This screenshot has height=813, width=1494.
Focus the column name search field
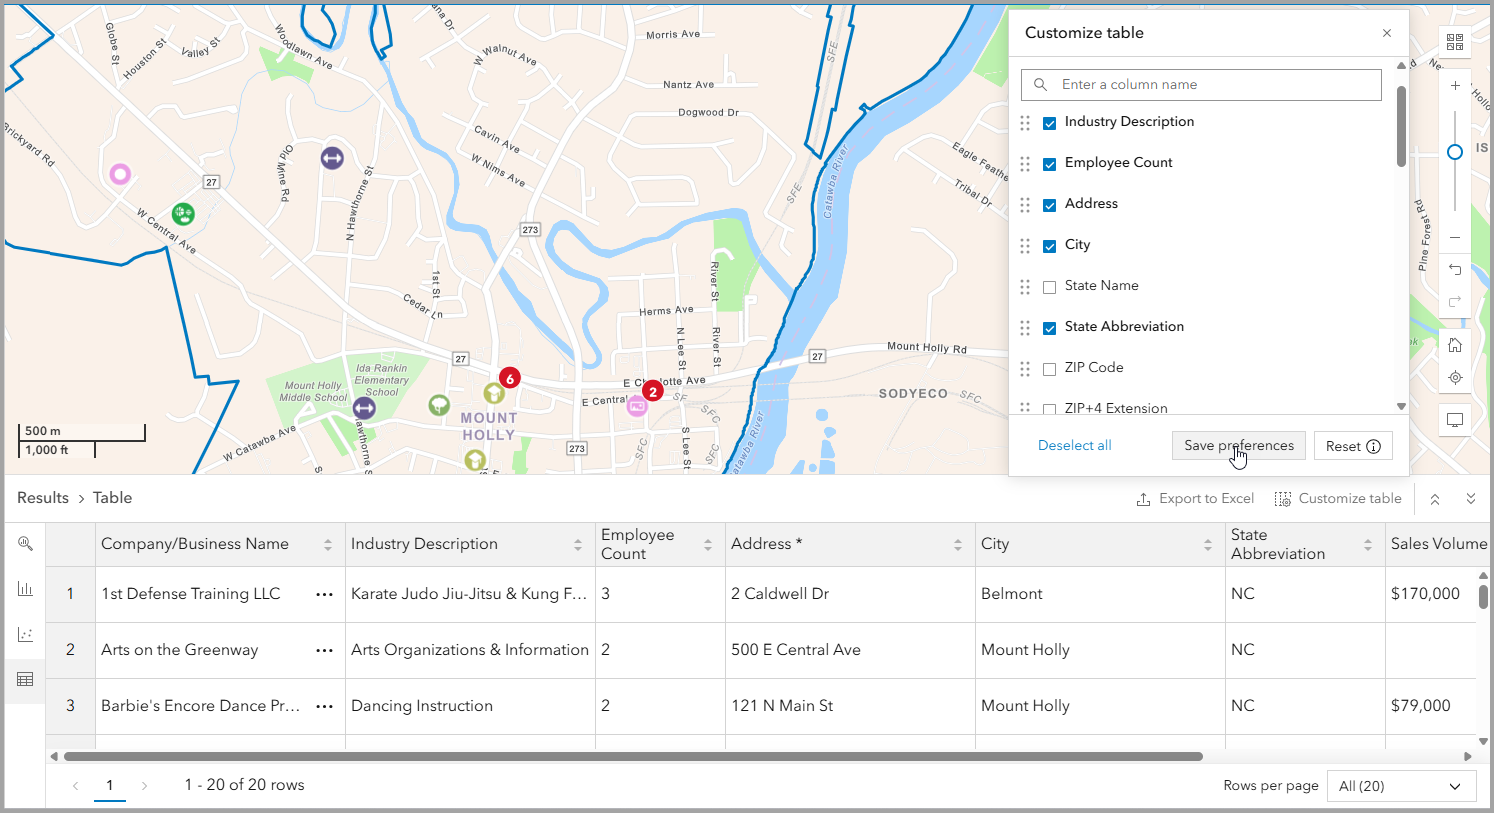[x=1201, y=85]
